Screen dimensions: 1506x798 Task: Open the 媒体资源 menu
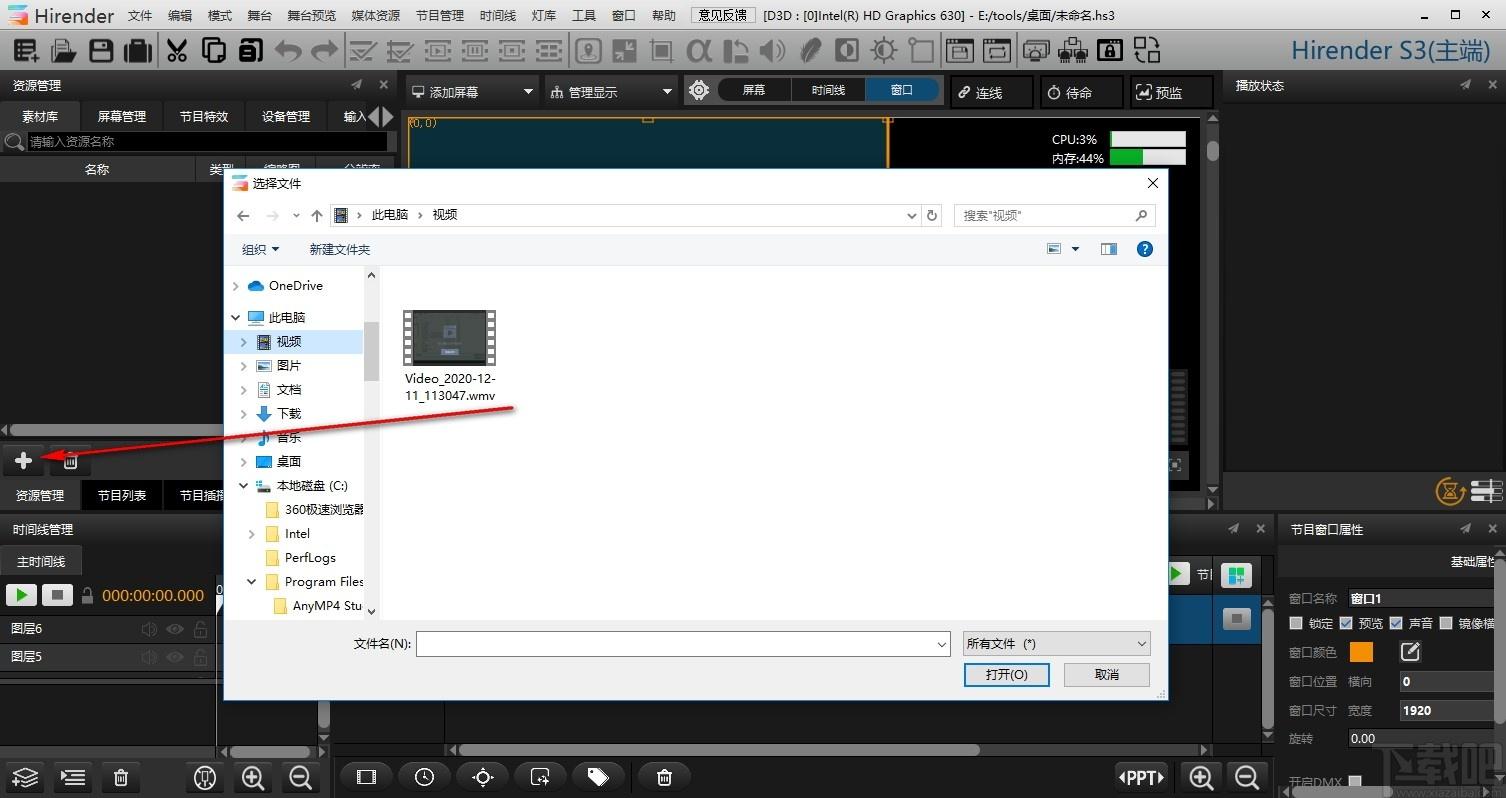(x=375, y=15)
